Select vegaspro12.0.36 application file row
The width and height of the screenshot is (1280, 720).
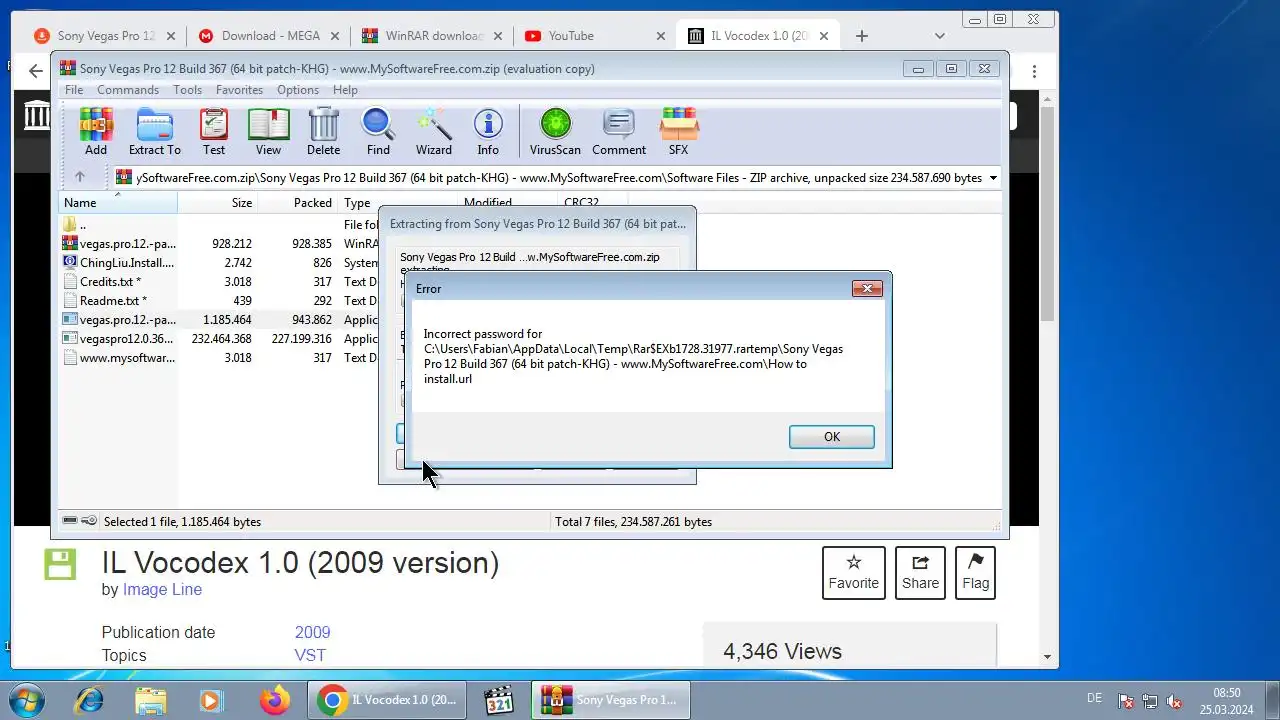pos(220,339)
